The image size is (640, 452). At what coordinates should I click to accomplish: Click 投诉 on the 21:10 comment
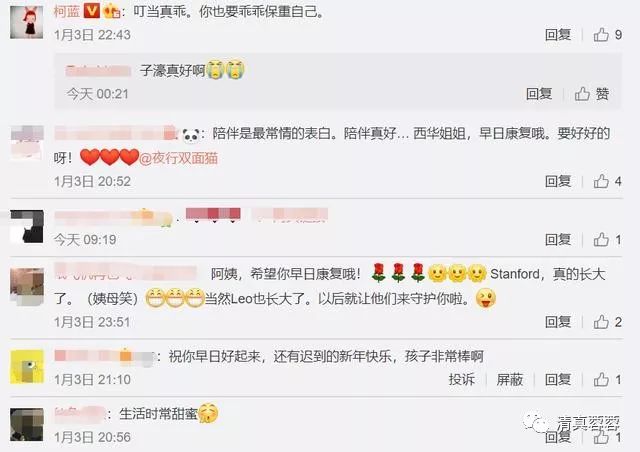pyautogui.click(x=462, y=380)
